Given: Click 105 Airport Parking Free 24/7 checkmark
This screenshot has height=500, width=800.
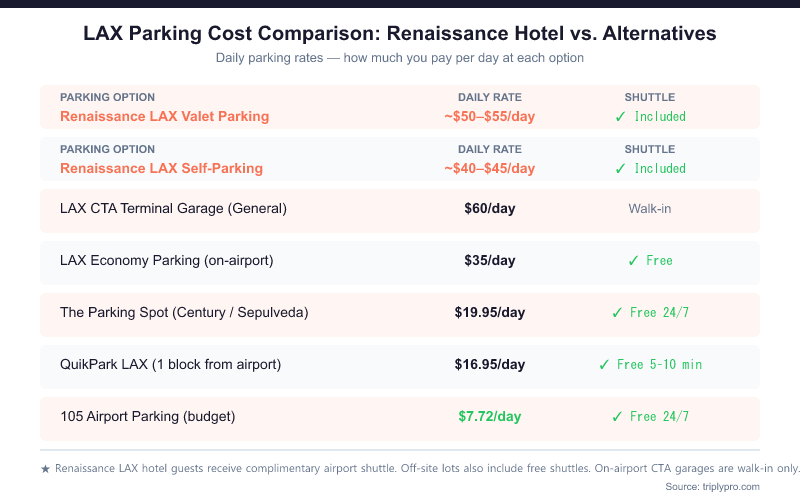Looking at the screenshot, I should click(618, 417).
